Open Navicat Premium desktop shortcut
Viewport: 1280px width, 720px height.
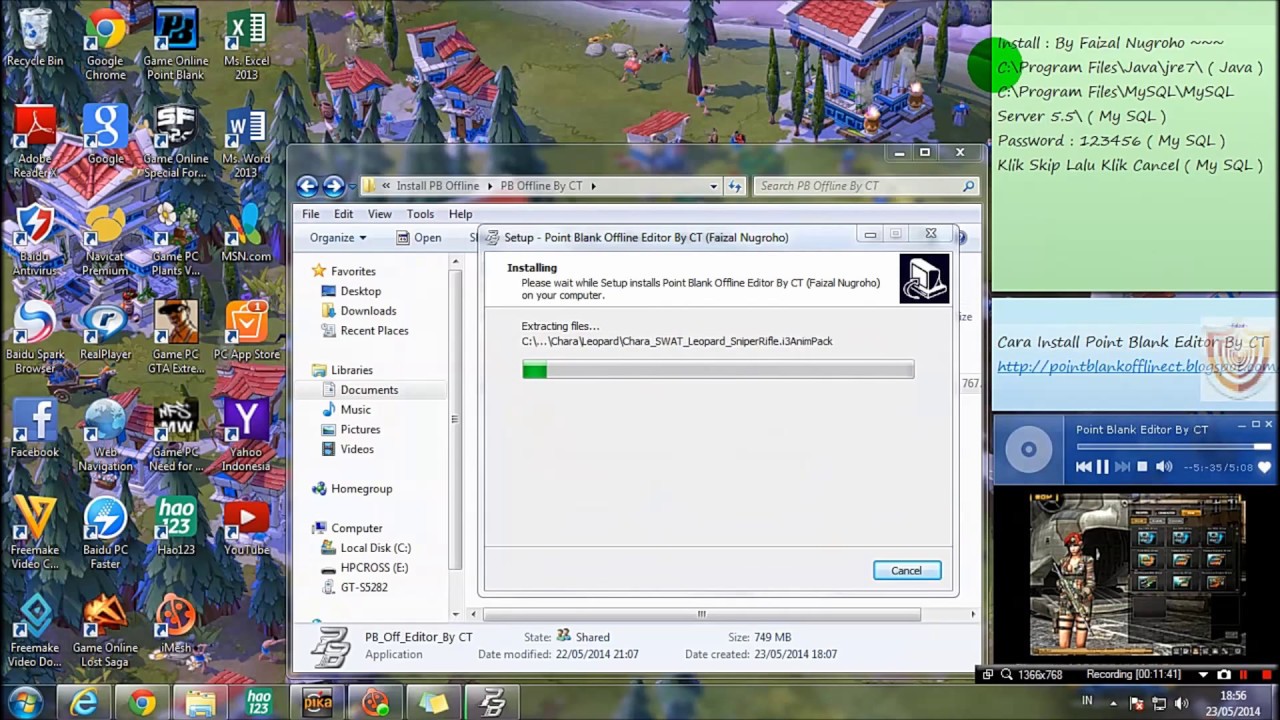(x=105, y=241)
